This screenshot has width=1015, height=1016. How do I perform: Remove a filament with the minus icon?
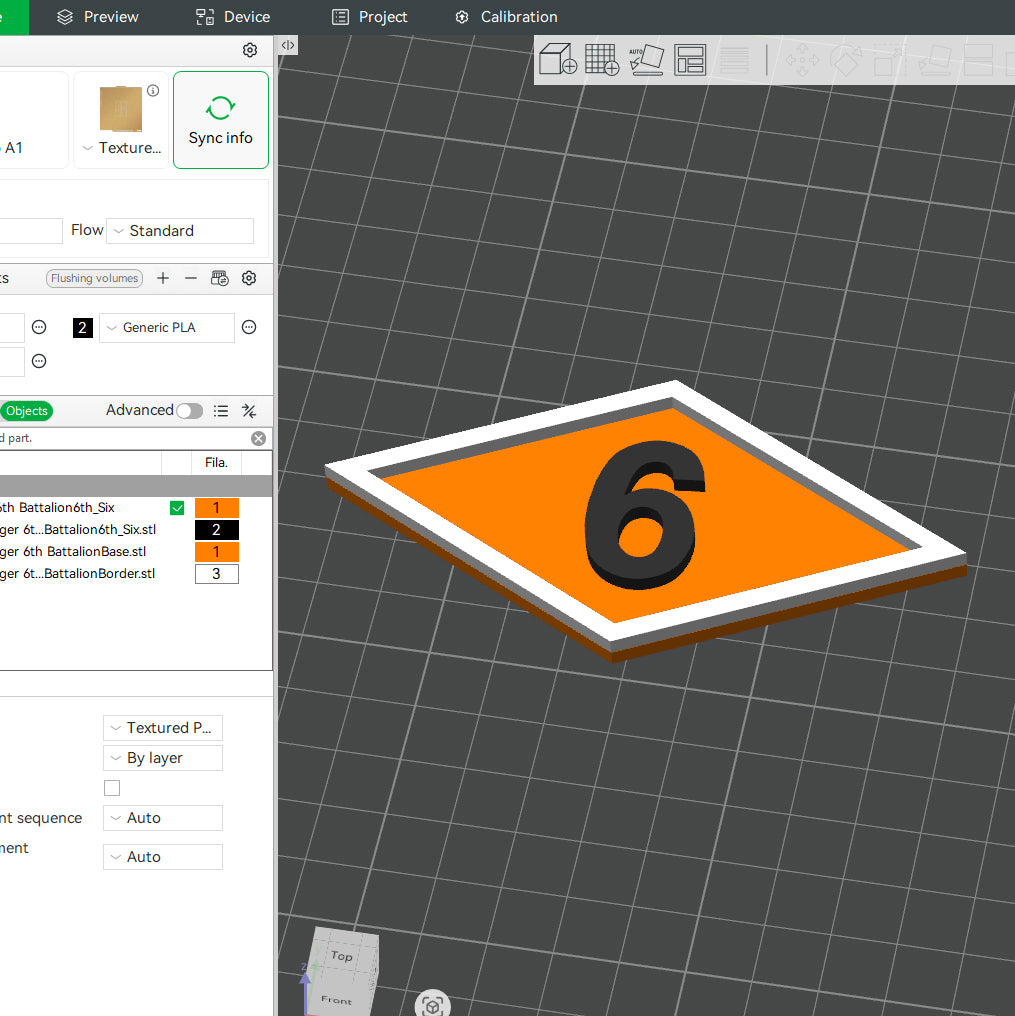[191, 278]
